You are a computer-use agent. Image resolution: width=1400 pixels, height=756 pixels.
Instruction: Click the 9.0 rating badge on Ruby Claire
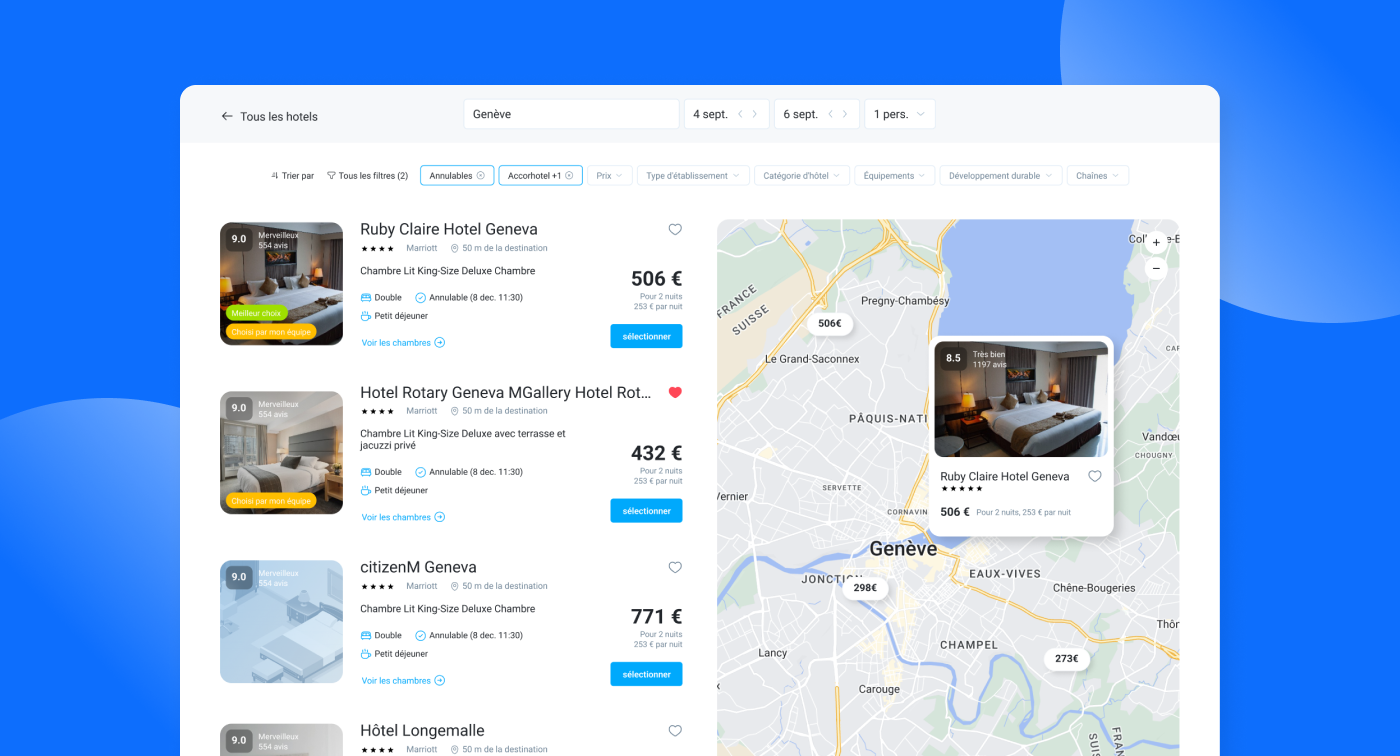[x=238, y=239]
